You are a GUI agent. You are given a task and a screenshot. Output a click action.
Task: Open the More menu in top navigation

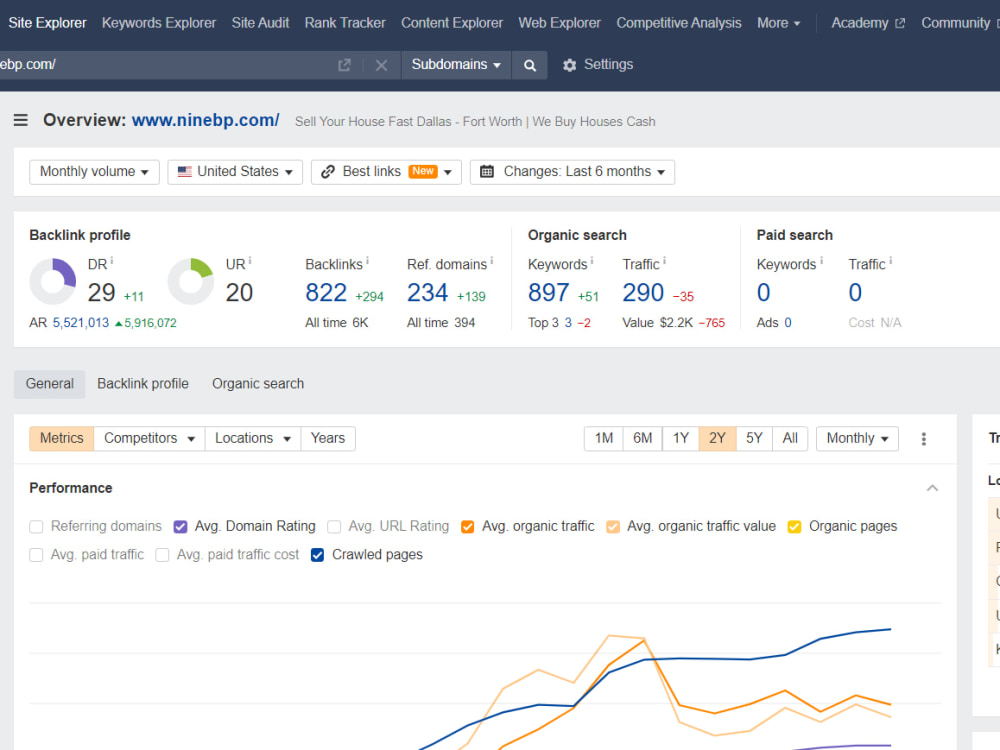click(778, 24)
